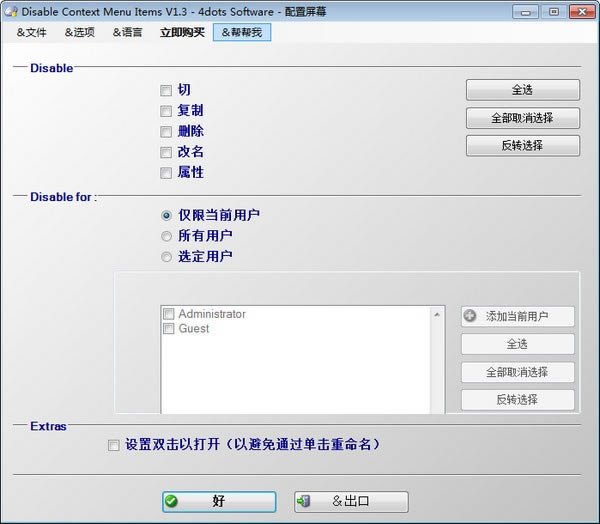Click the user list scrollbar up arrow
The image size is (600, 524).
coord(437,315)
